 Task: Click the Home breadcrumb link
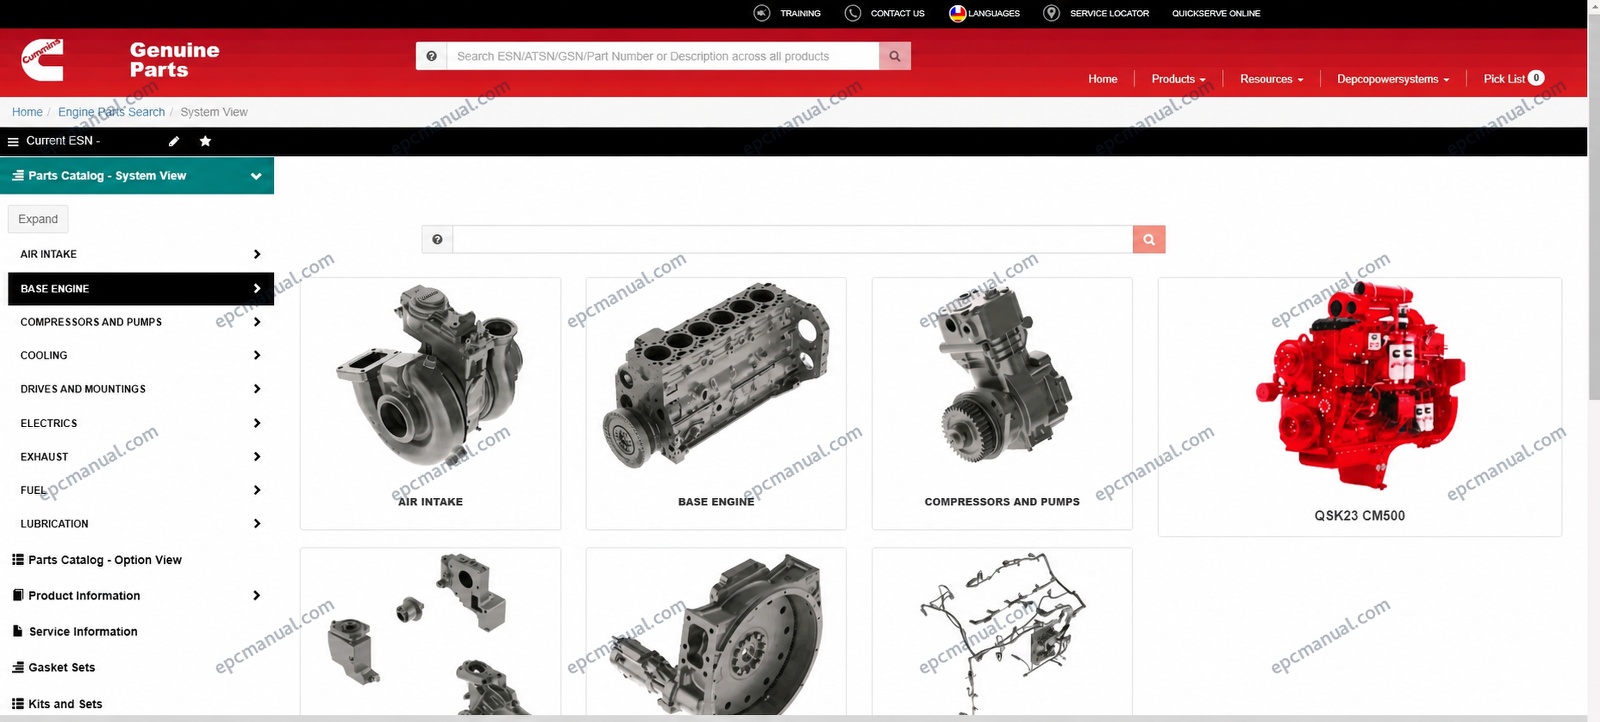27,112
